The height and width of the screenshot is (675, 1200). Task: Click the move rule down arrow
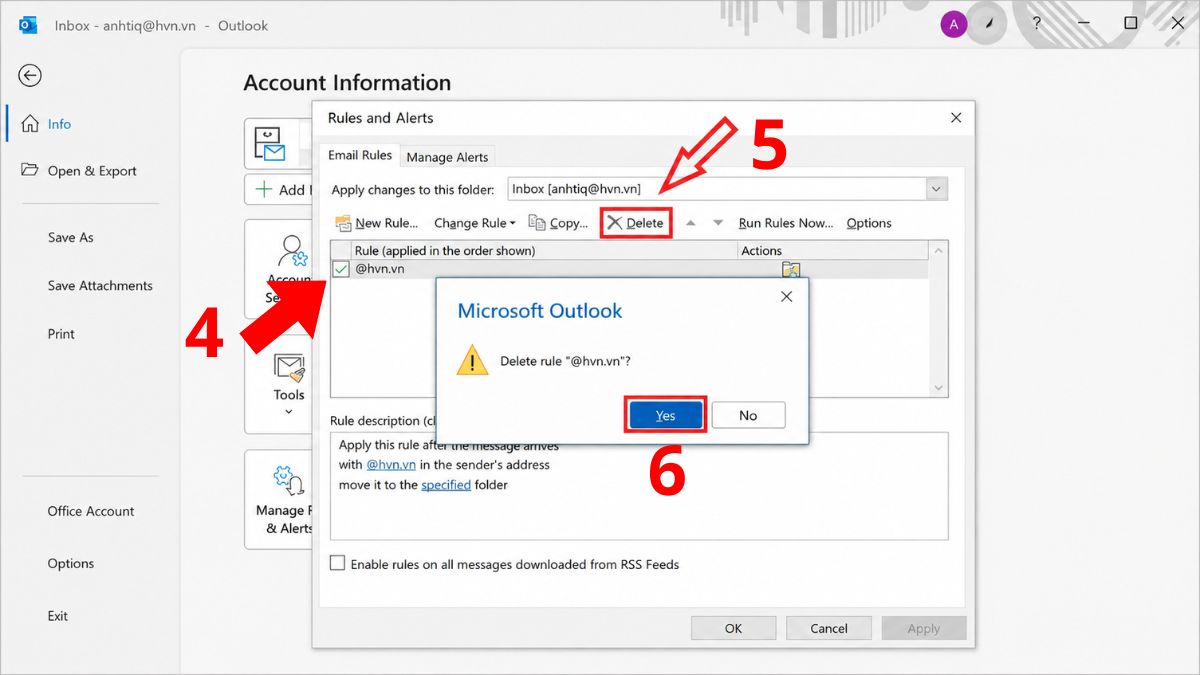coord(716,223)
